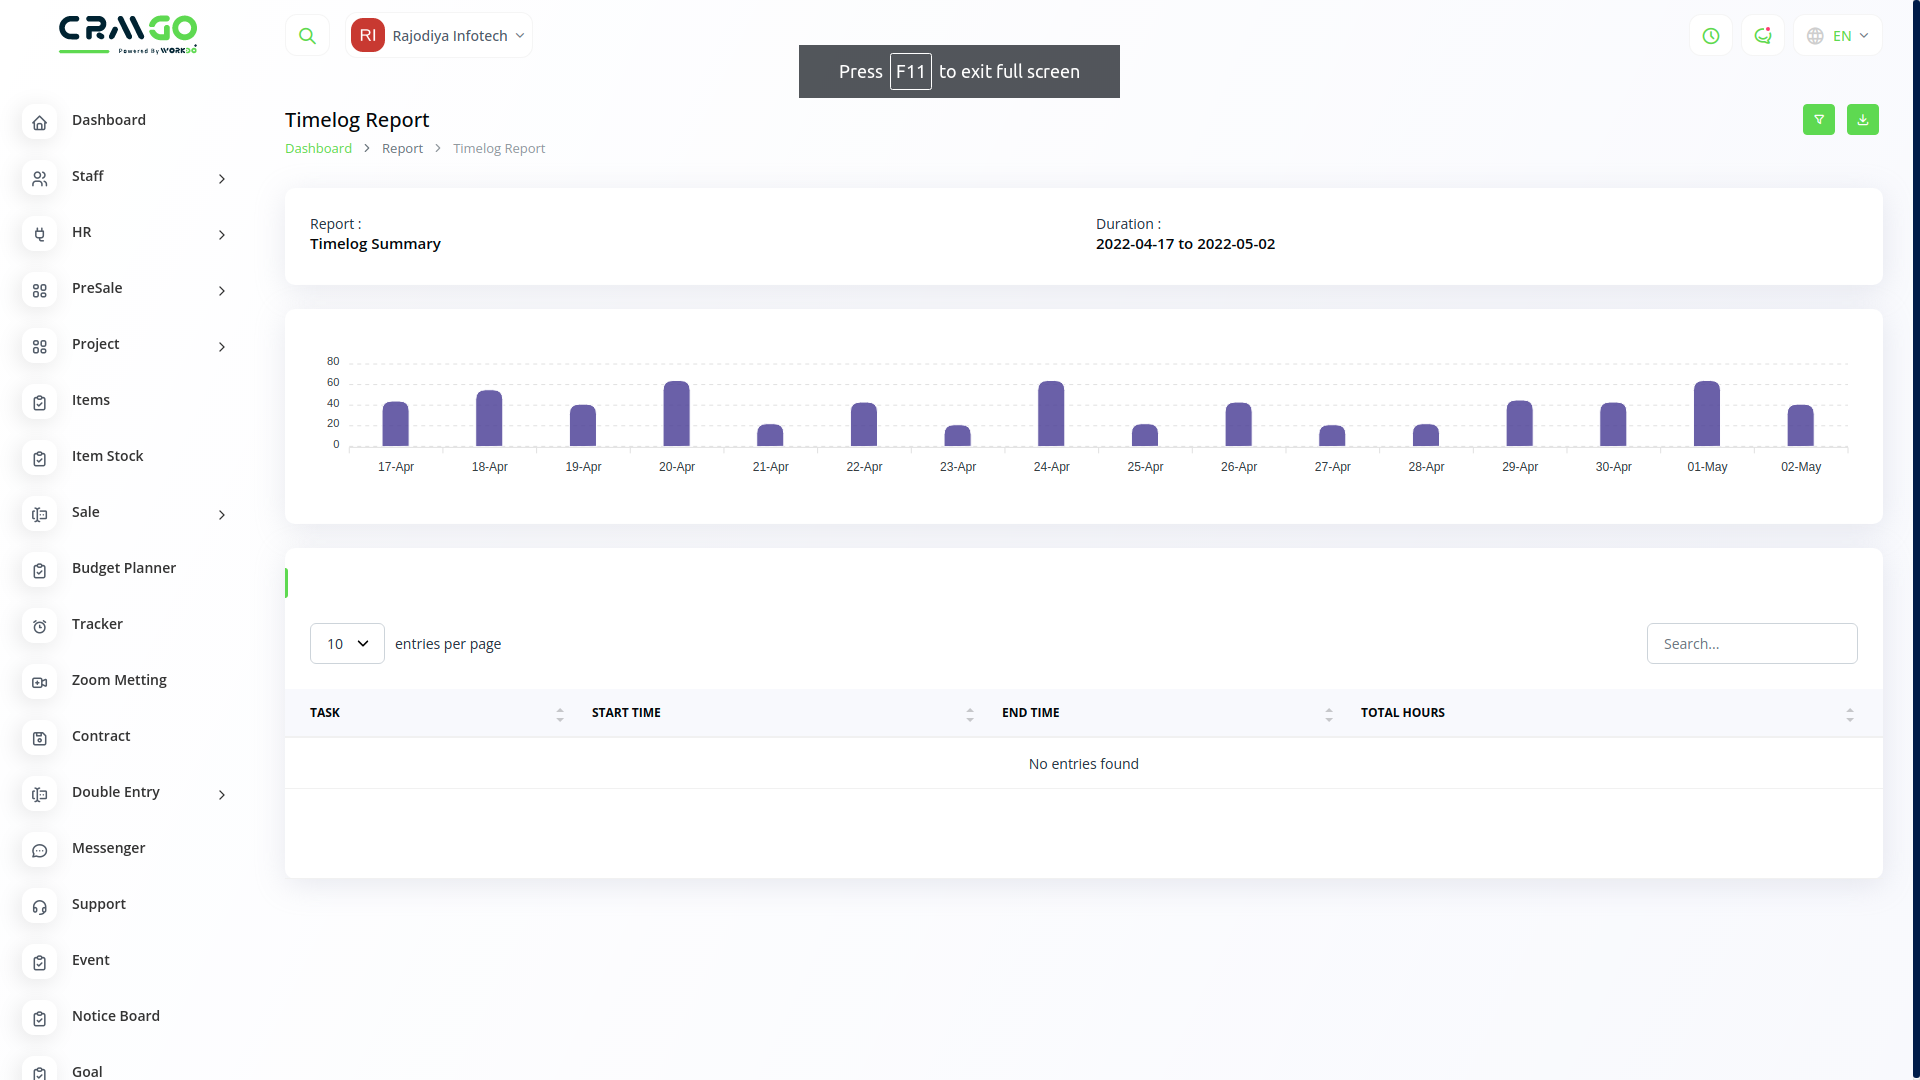Click the search magnifier icon

click(x=307, y=36)
